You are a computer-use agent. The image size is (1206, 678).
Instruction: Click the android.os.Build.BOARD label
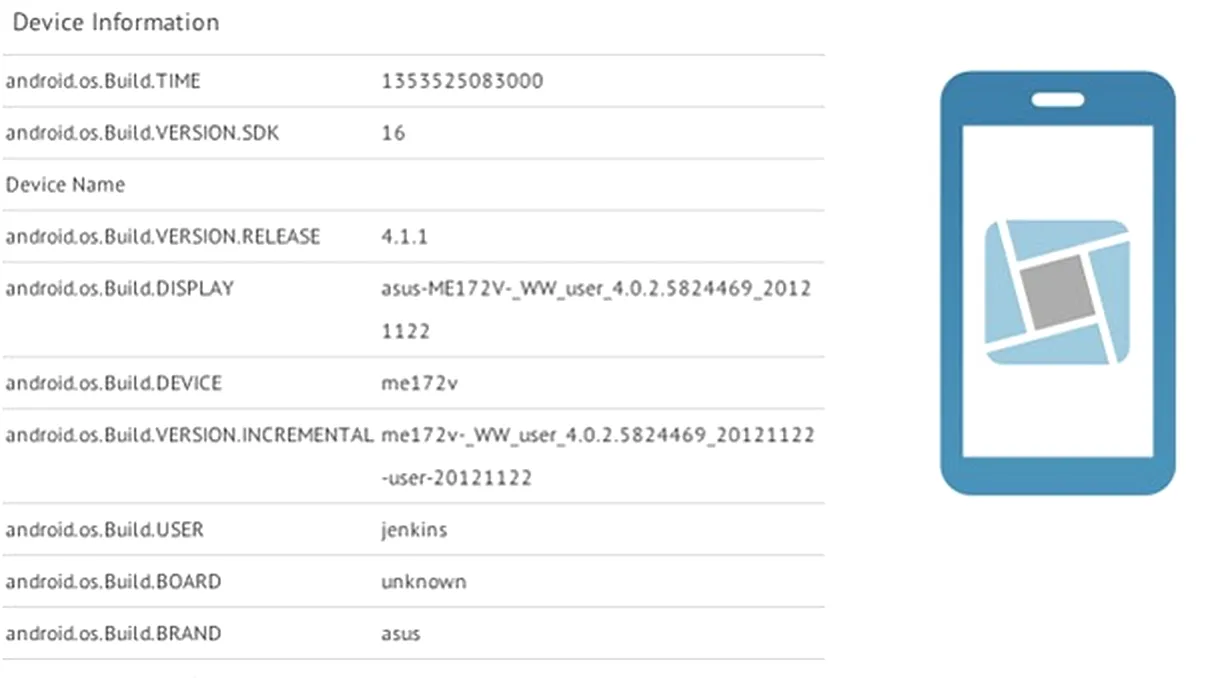point(113,581)
